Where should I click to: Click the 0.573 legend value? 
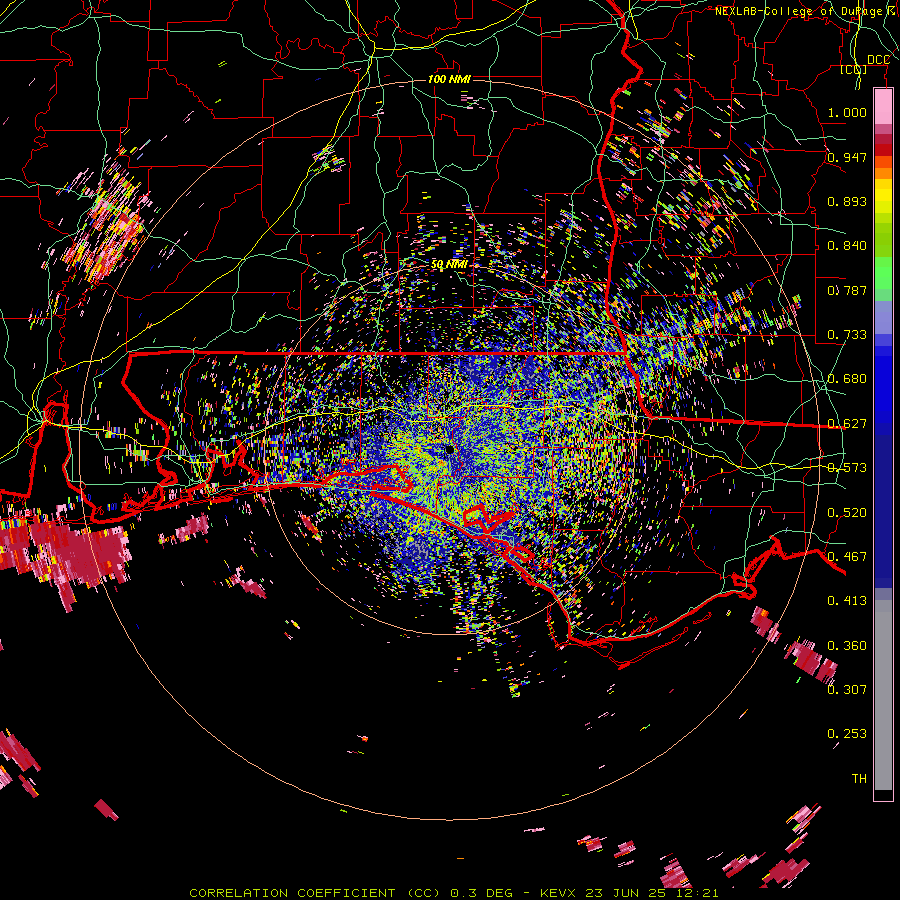click(847, 468)
